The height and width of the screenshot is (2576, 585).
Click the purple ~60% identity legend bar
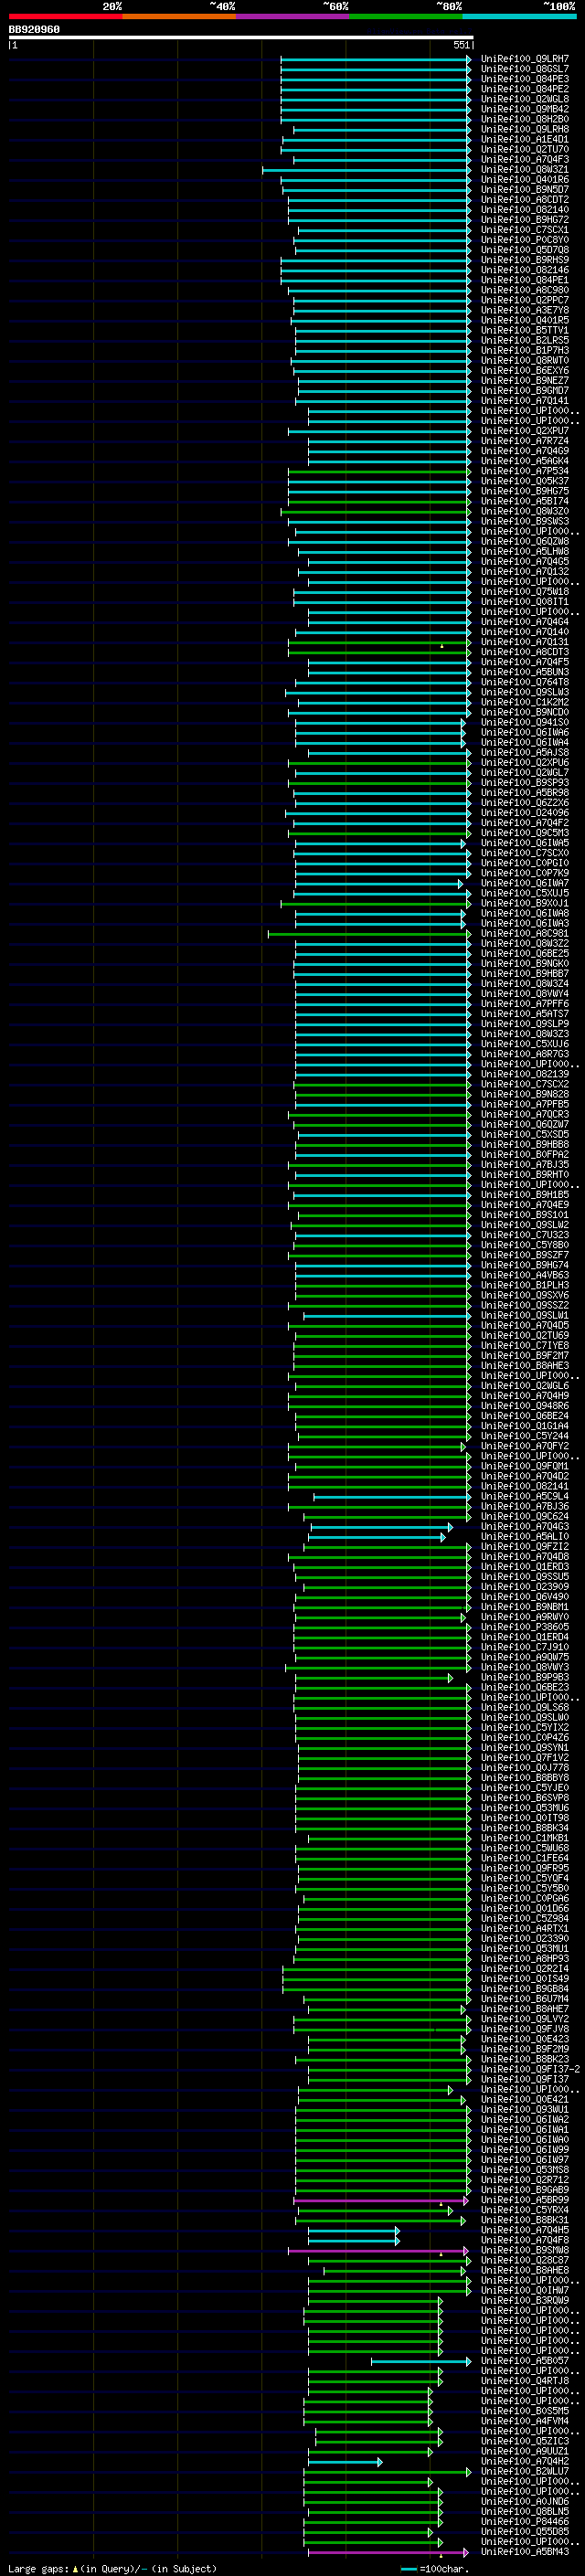coord(293,16)
